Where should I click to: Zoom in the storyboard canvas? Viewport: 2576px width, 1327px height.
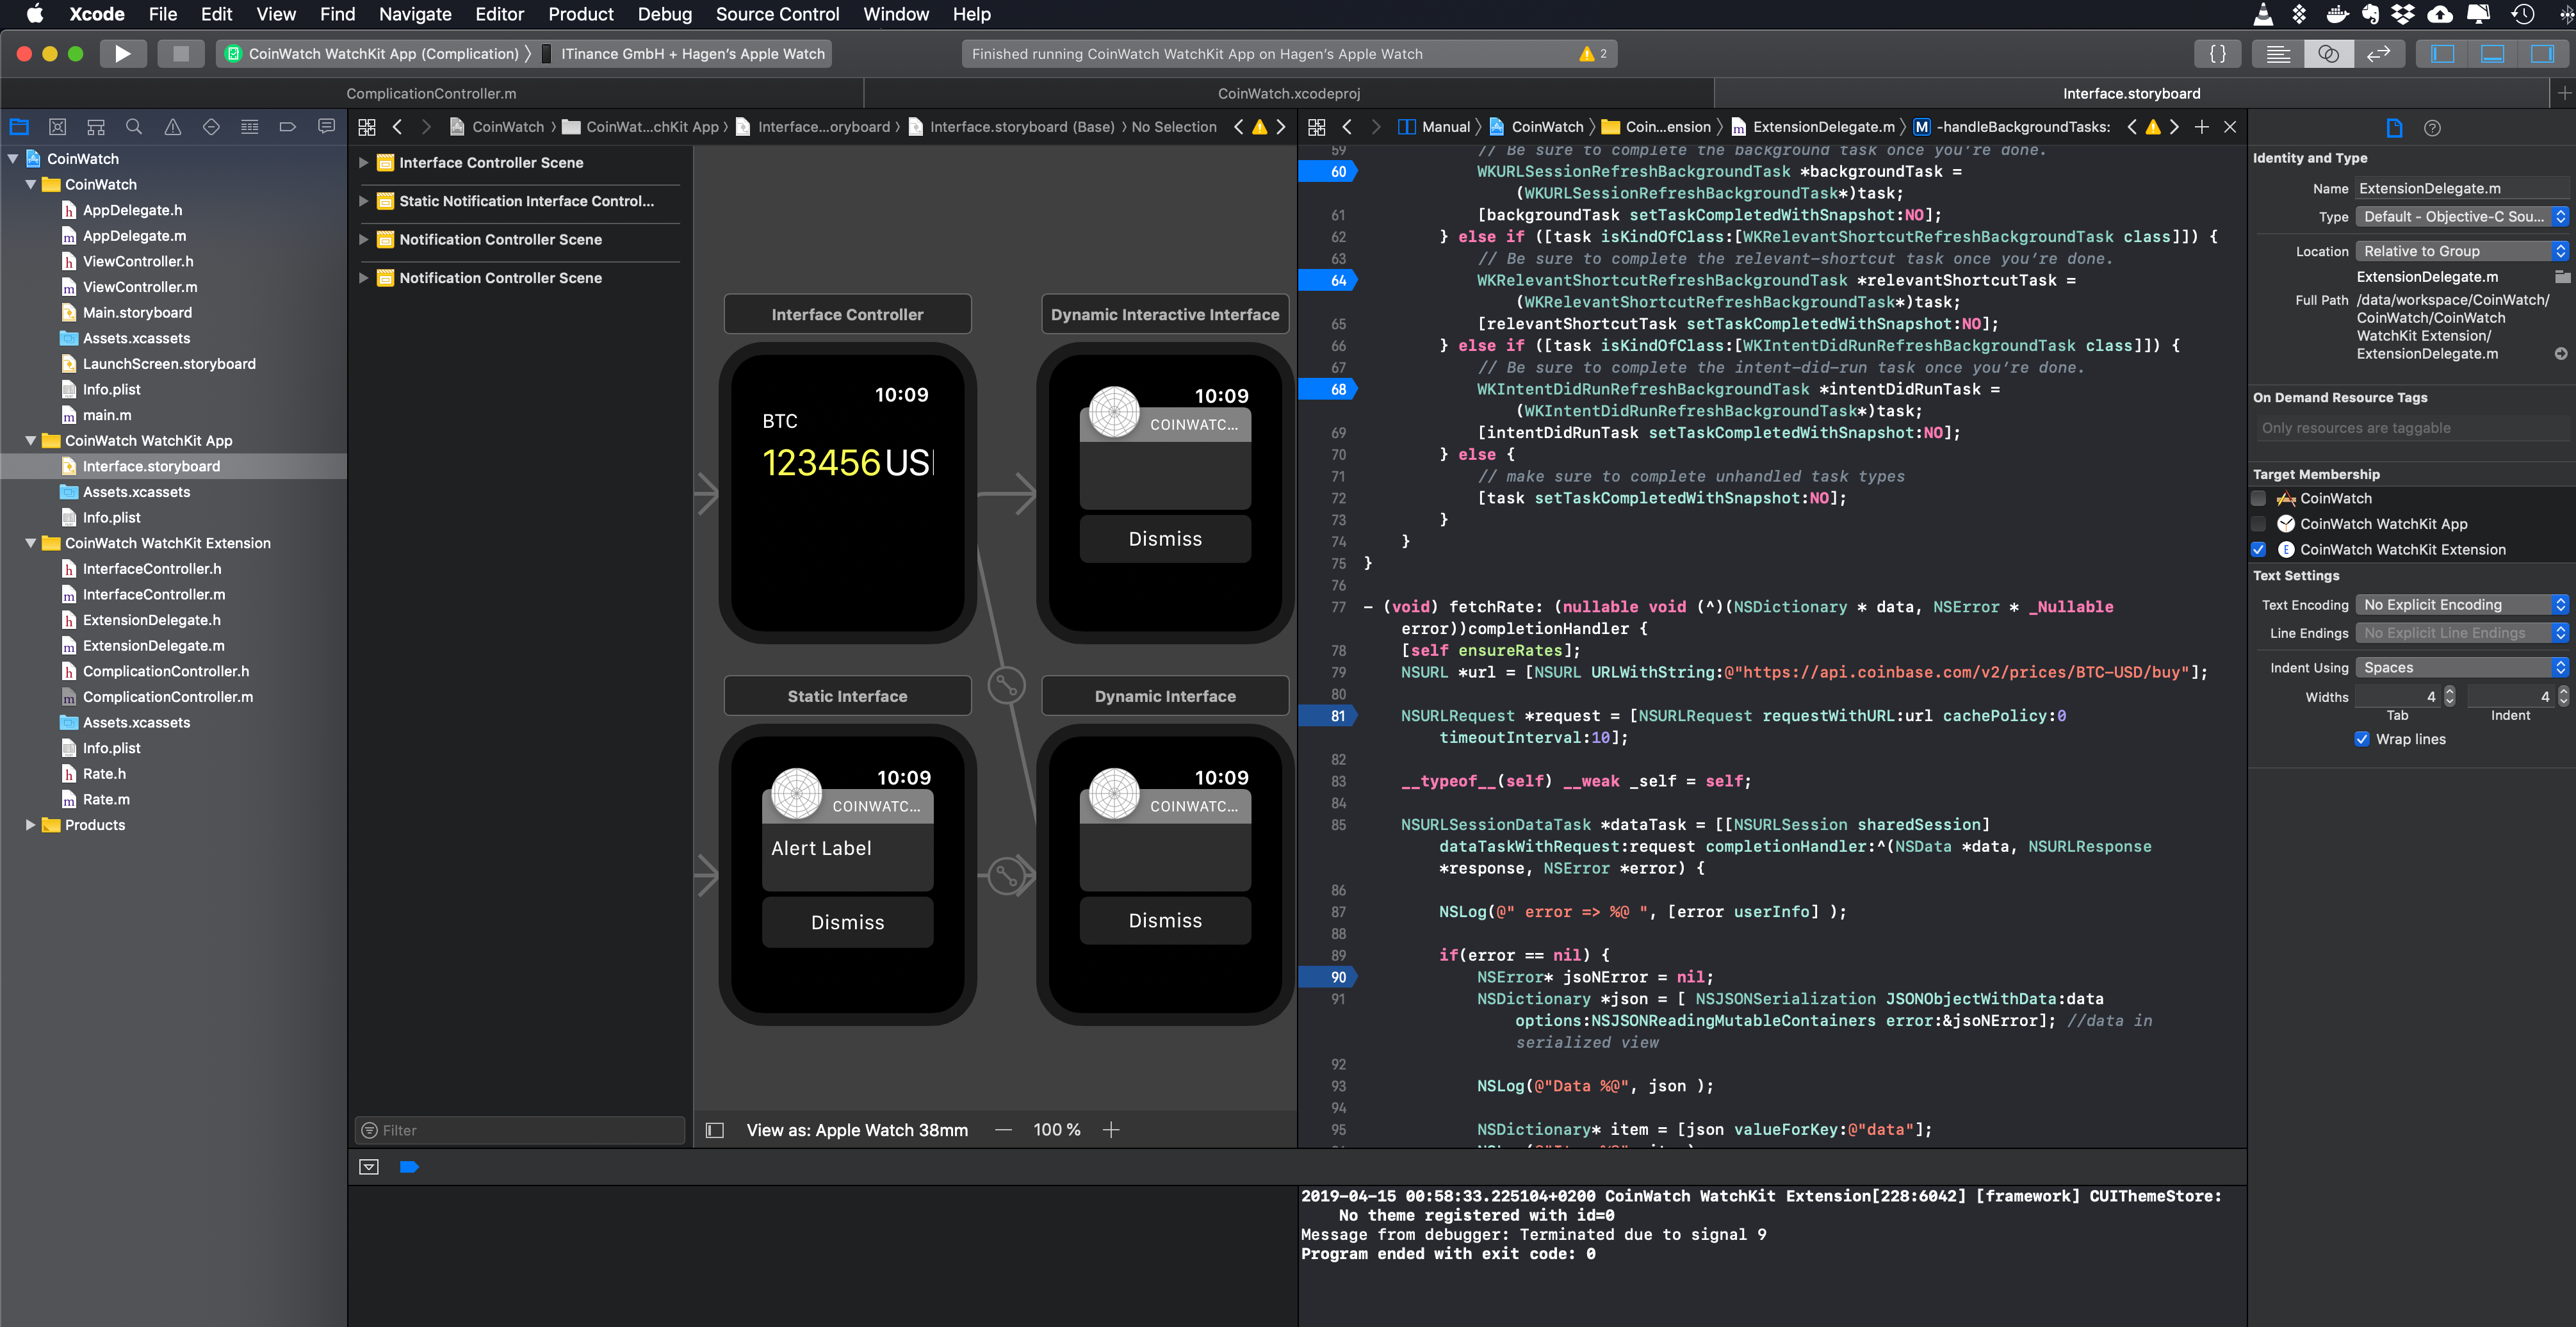click(x=1111, y=1130)
